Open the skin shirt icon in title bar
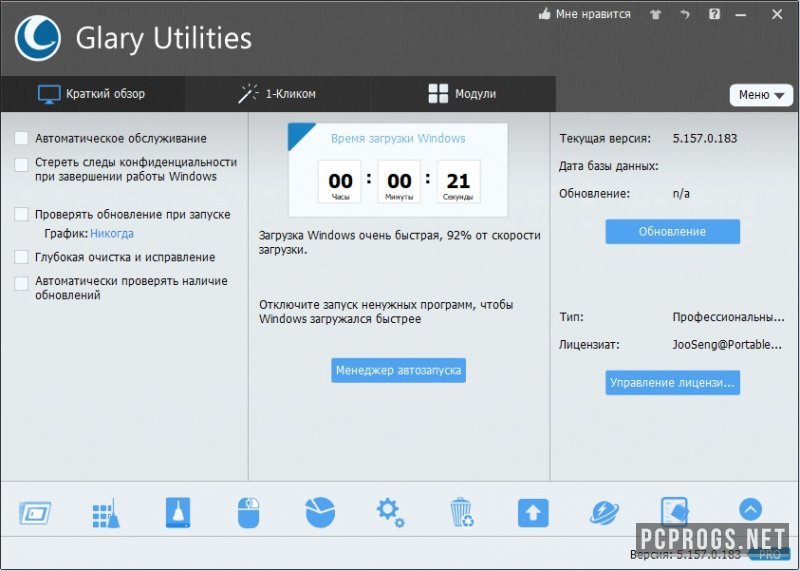The width and height of the screenshot is (800, 571). click(x=656, y=14)
